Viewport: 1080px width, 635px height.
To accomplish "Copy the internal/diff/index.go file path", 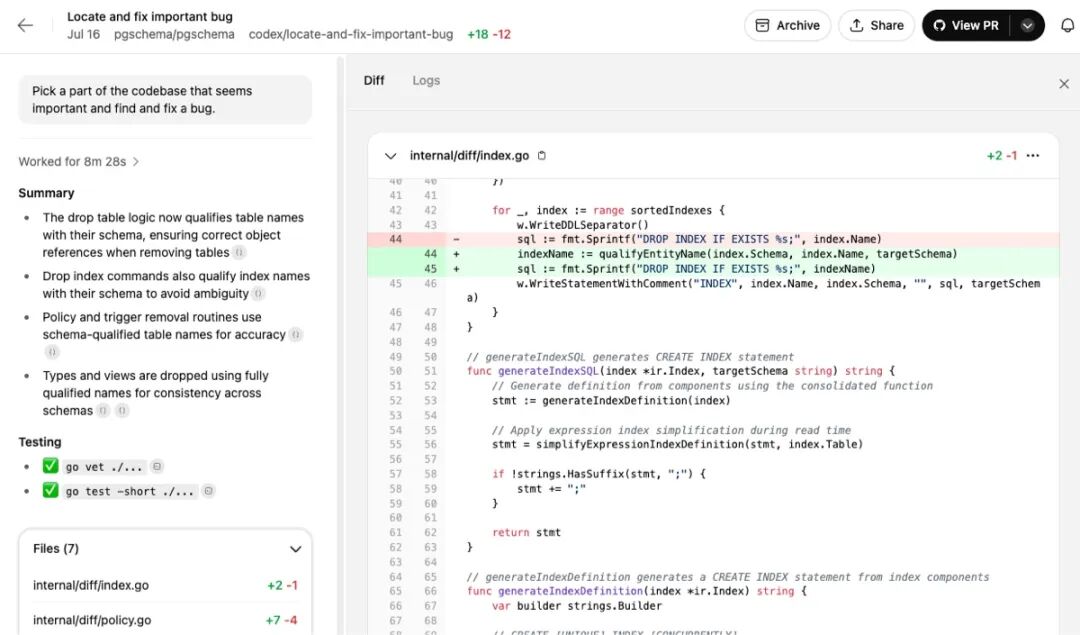I will click(x=541, y=156).
